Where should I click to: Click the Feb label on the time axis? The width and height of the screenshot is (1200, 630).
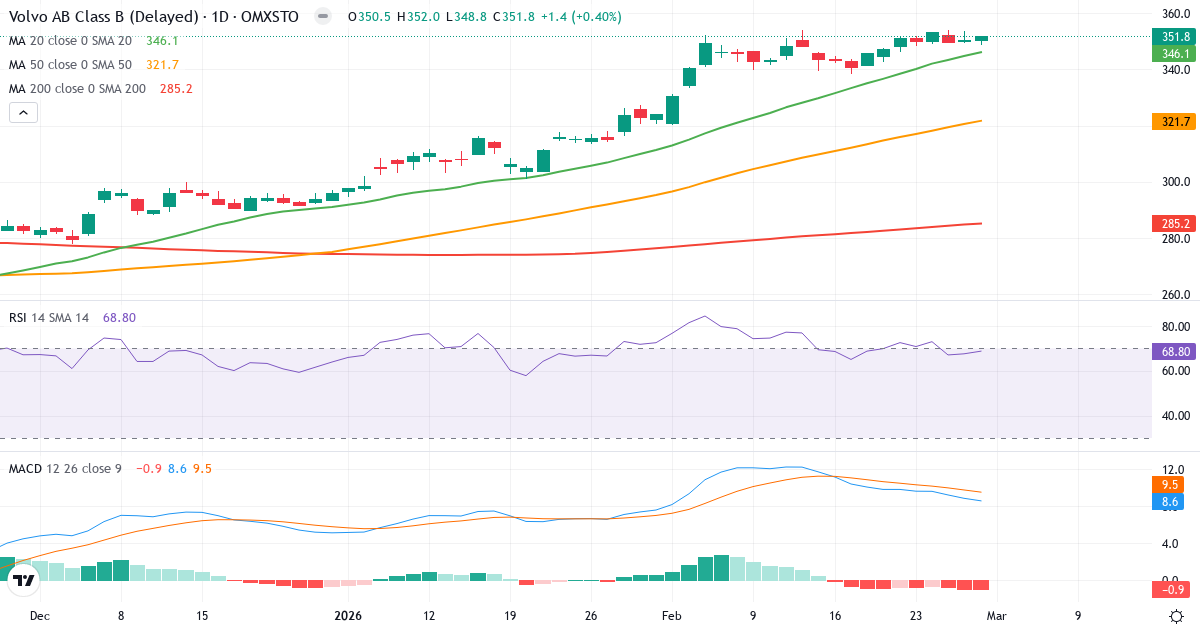pyautogui.click(x=671, y=617)
